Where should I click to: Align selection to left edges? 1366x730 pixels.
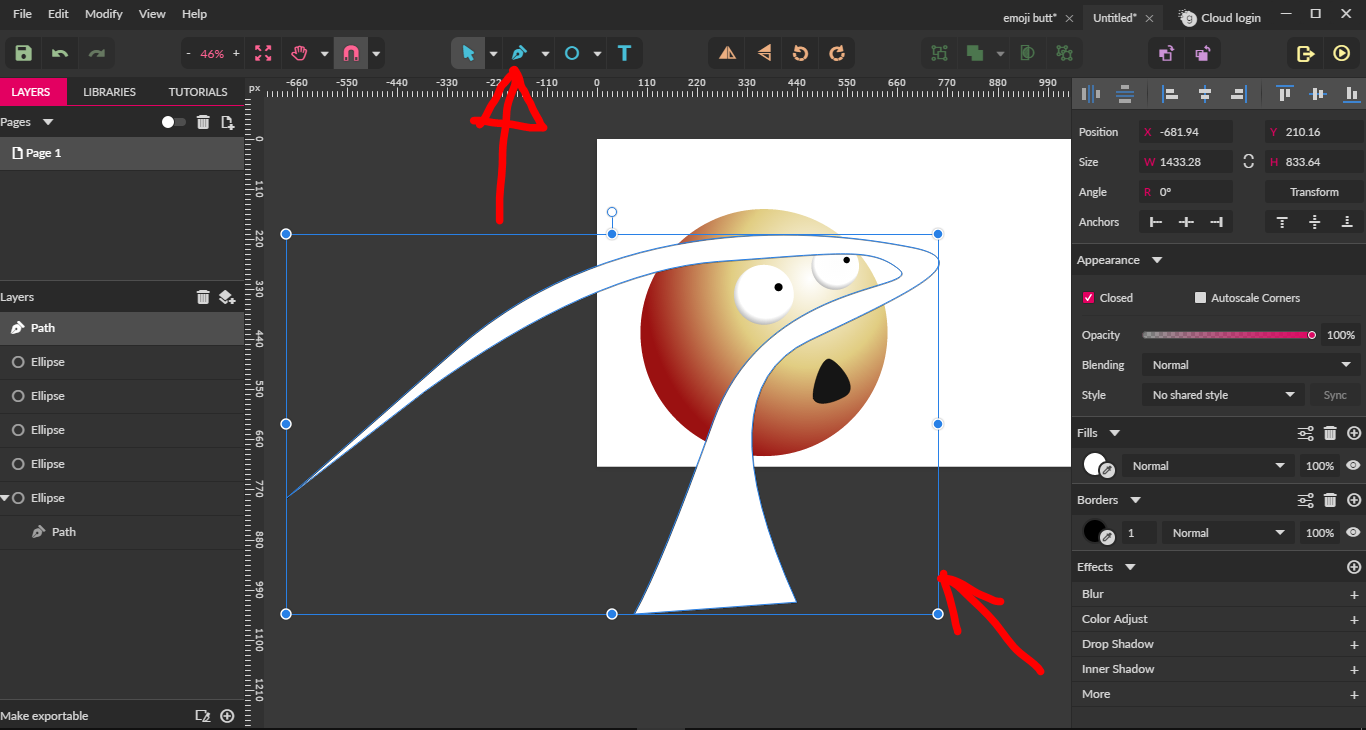pos(1169,94)
